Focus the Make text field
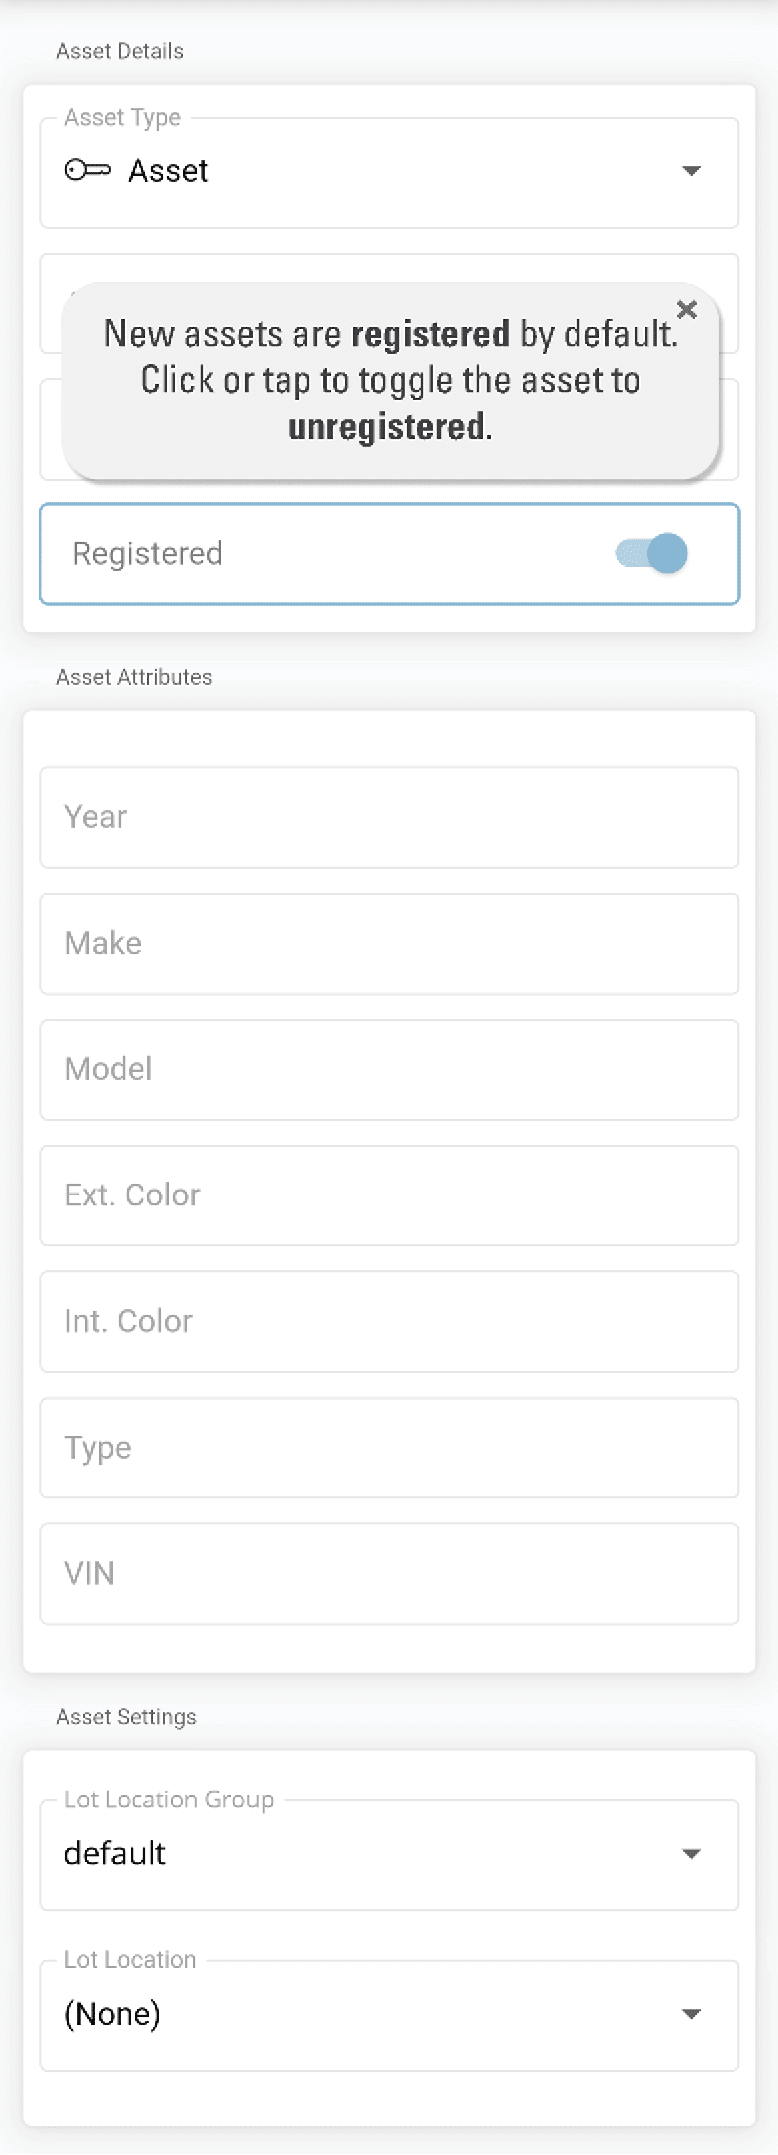This screenshot has width=778, height=2155. click(x=389, y=944)
